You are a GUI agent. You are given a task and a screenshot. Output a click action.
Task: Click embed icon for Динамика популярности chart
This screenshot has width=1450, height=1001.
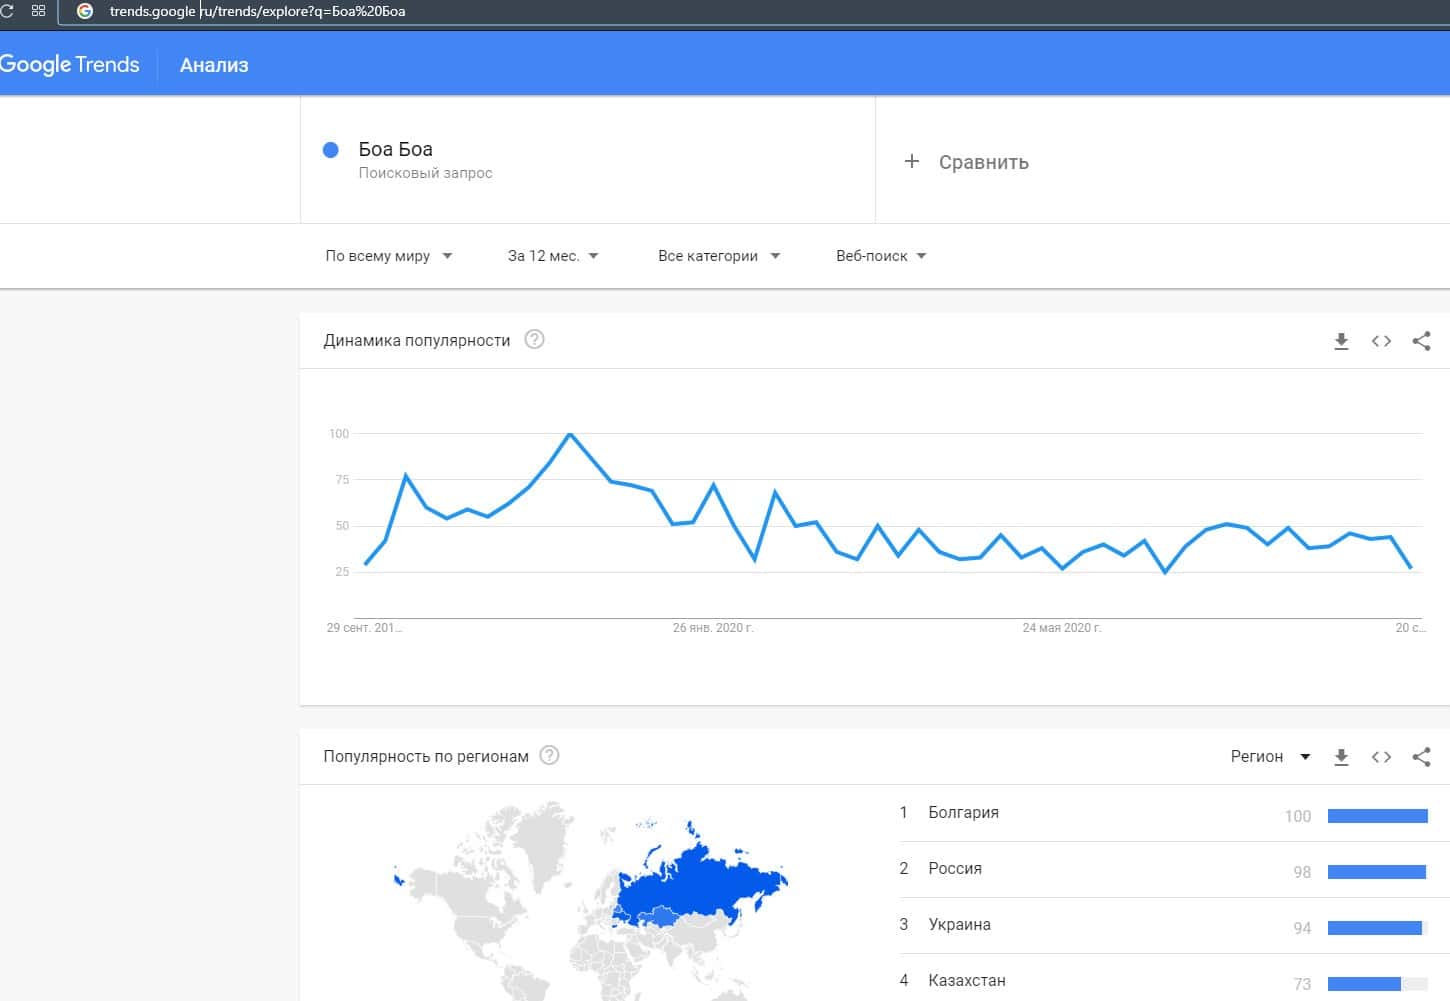tap(1381, 341)
